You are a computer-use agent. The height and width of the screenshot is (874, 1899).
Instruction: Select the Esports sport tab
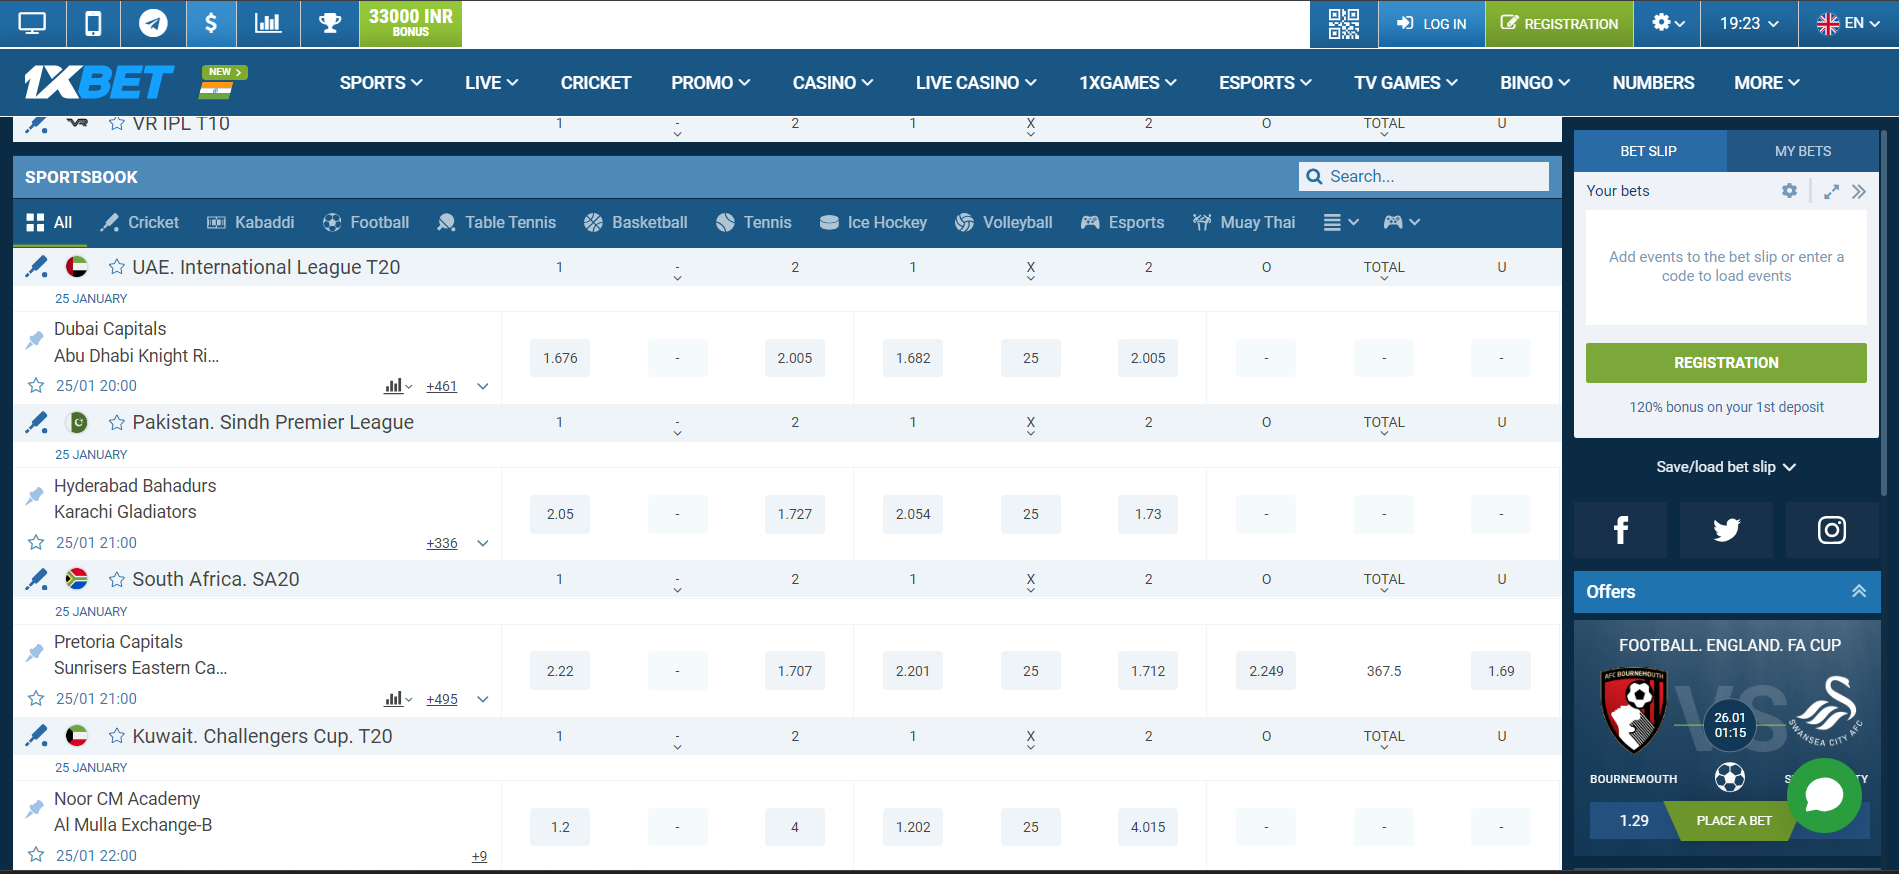1122,223
